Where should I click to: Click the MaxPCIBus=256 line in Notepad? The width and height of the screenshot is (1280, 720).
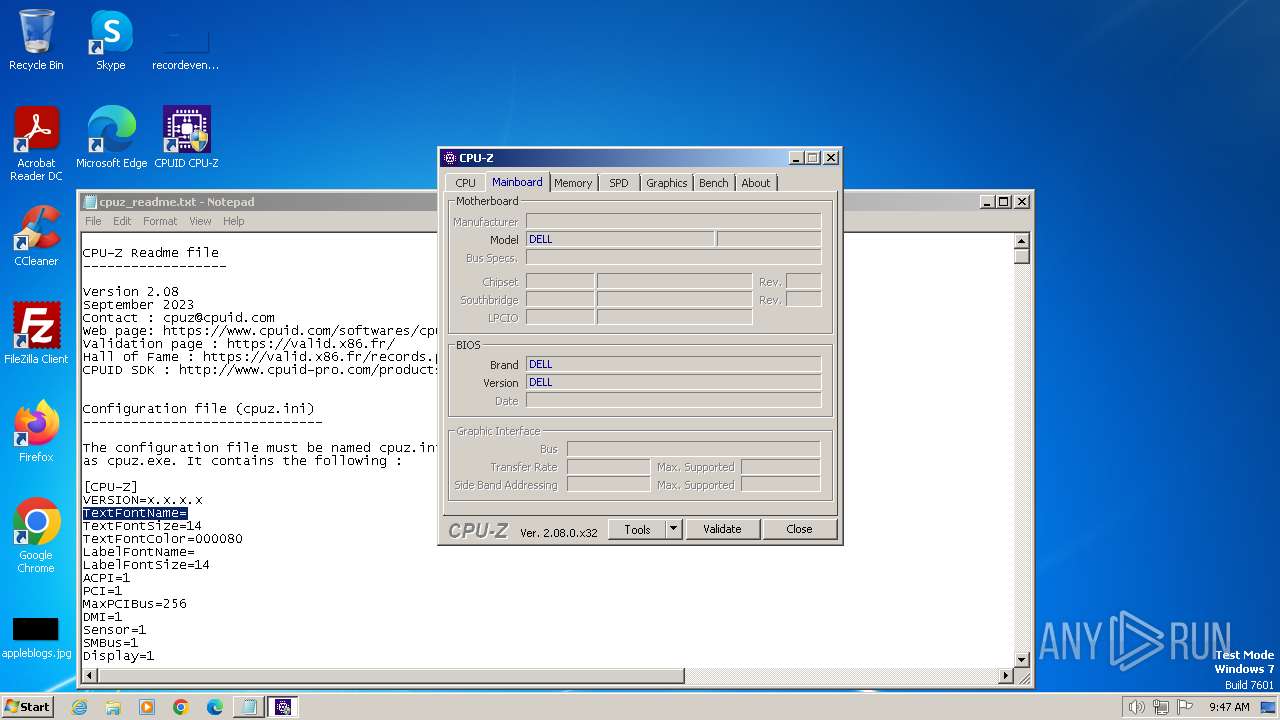(134, 604)
